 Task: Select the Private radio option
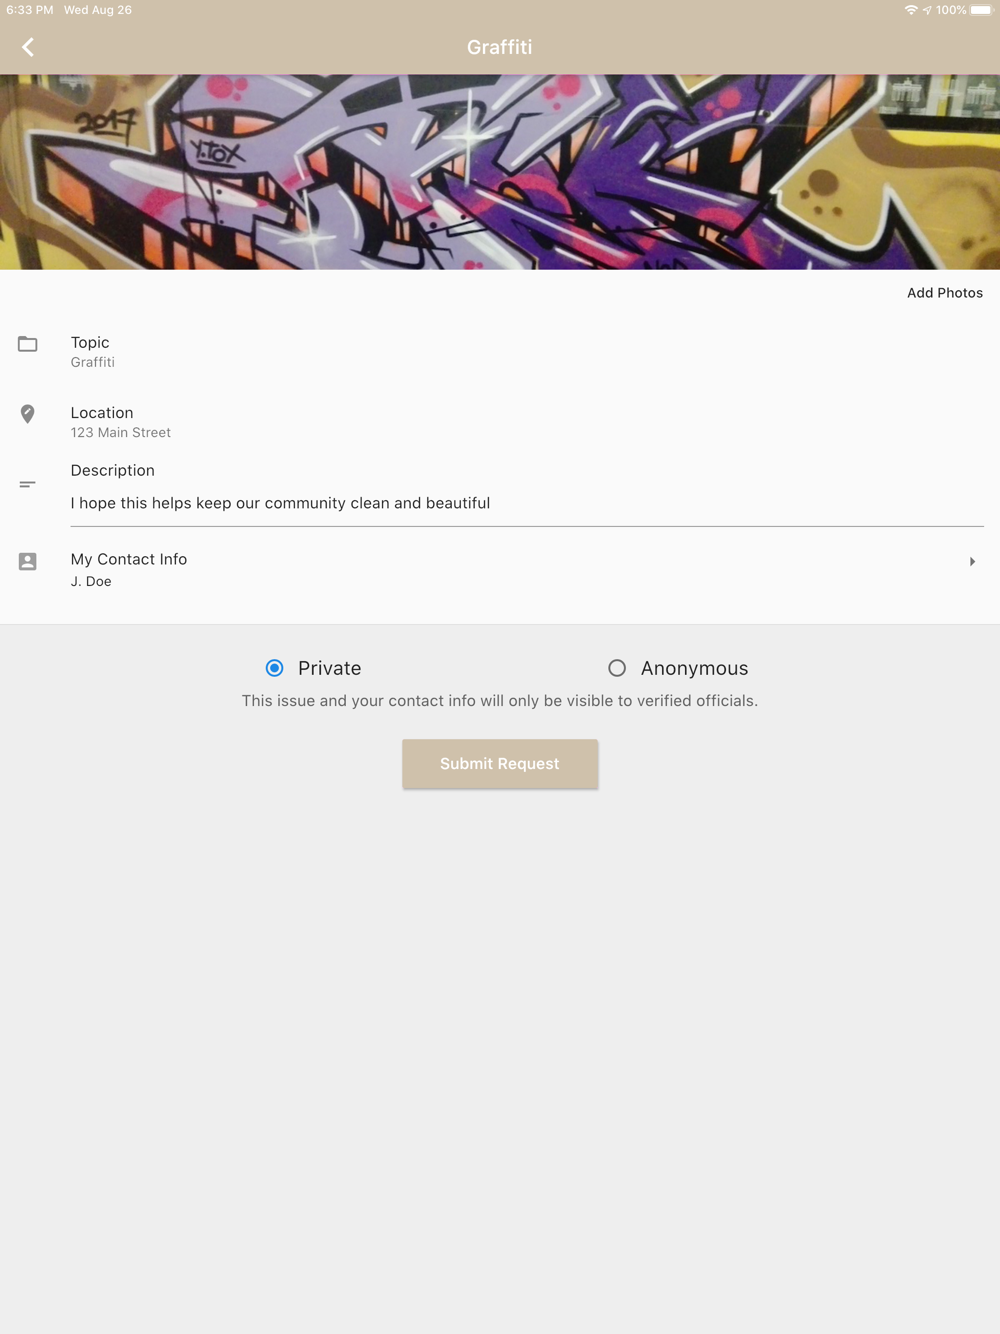click(x=274, y=668)
